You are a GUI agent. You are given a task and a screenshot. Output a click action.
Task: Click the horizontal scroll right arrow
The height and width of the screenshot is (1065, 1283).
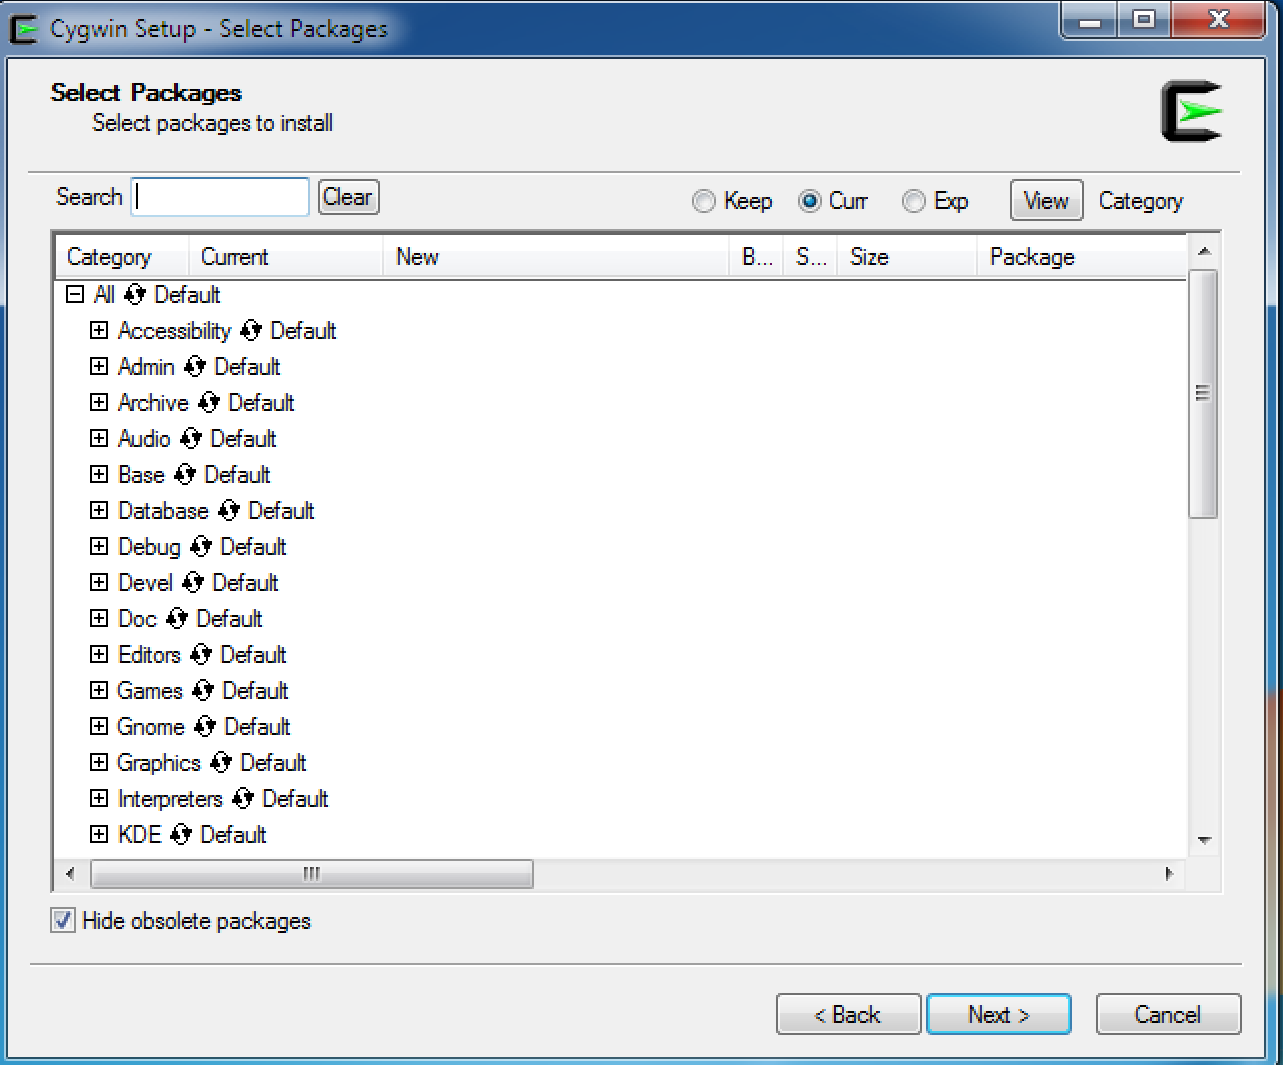click(x=1168, y=874)
